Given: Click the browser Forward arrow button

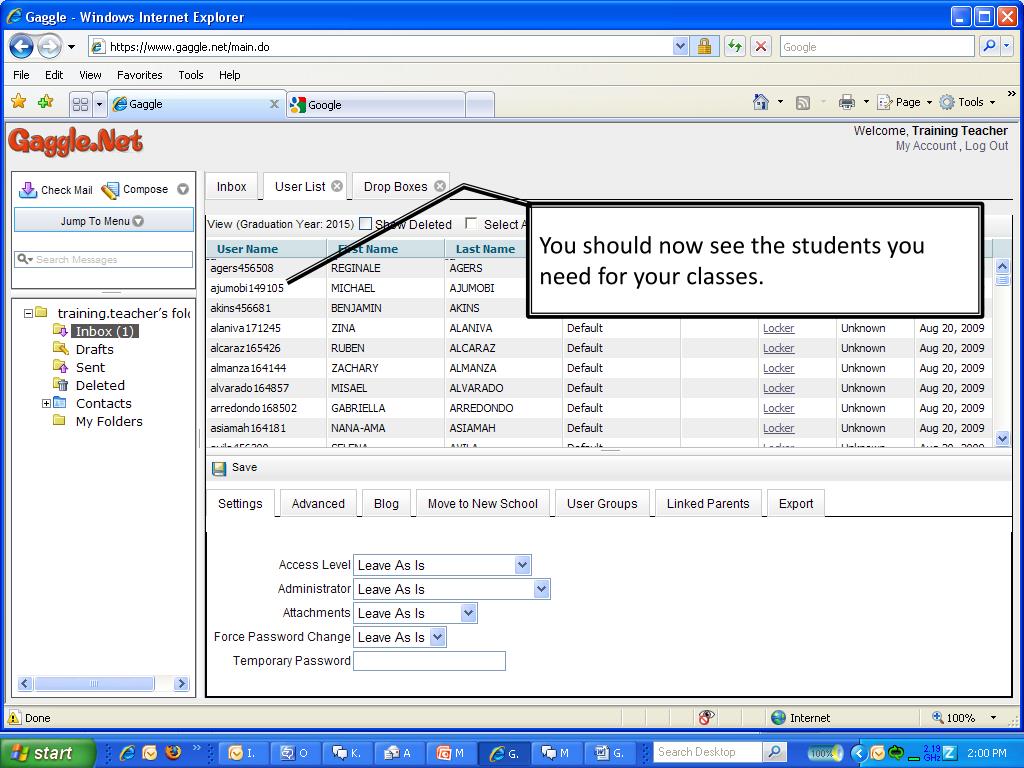Looking at the screenshot, I should (50, 46).
